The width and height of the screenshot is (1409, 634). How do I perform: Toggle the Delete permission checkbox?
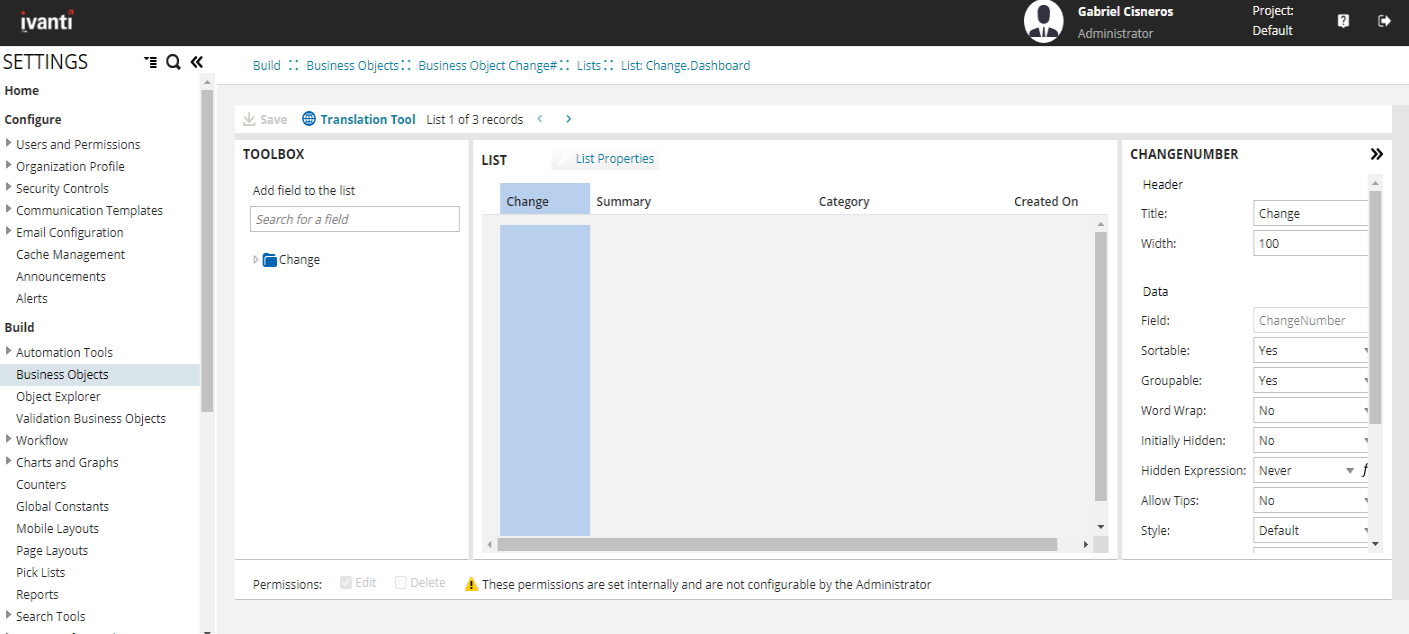click(401, 583)
